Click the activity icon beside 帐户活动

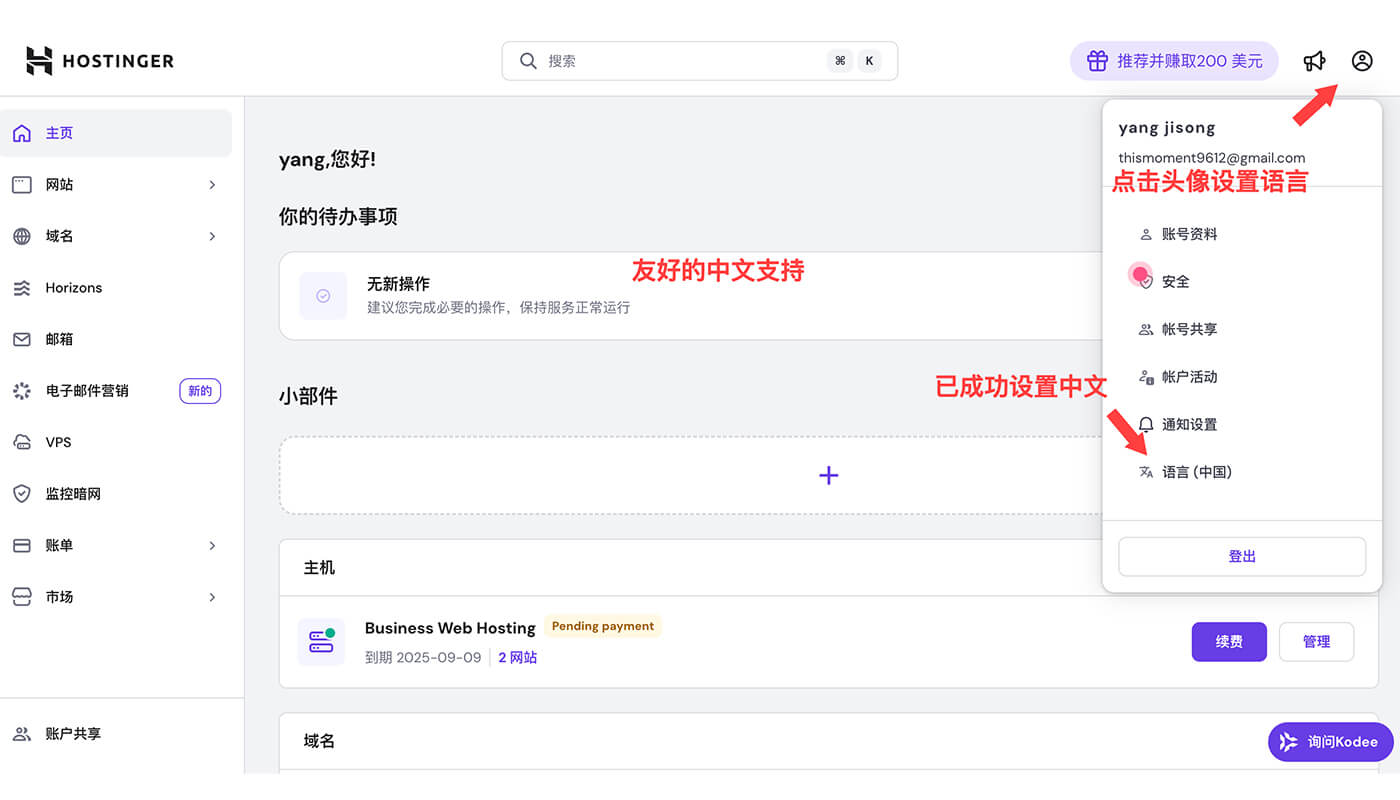(1146, 377)
